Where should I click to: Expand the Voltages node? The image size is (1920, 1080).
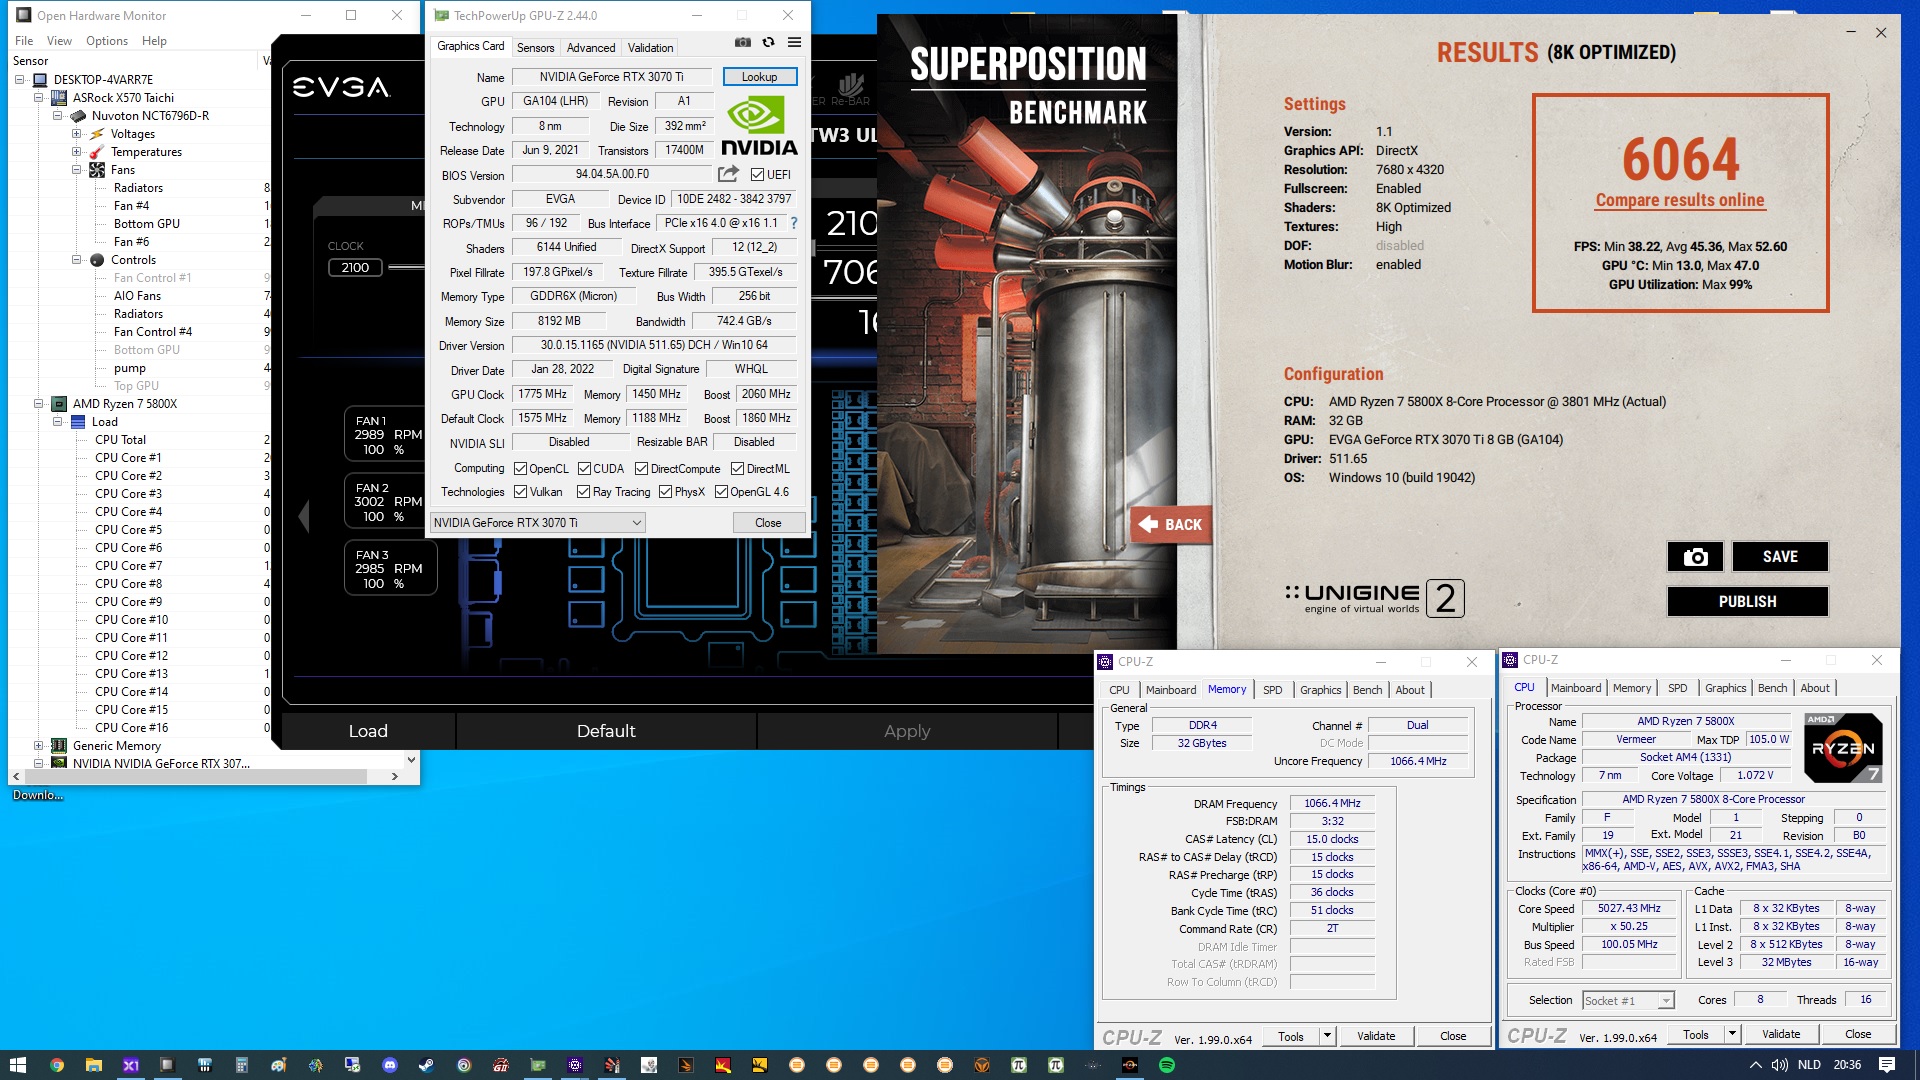click(x=76, y=134)
